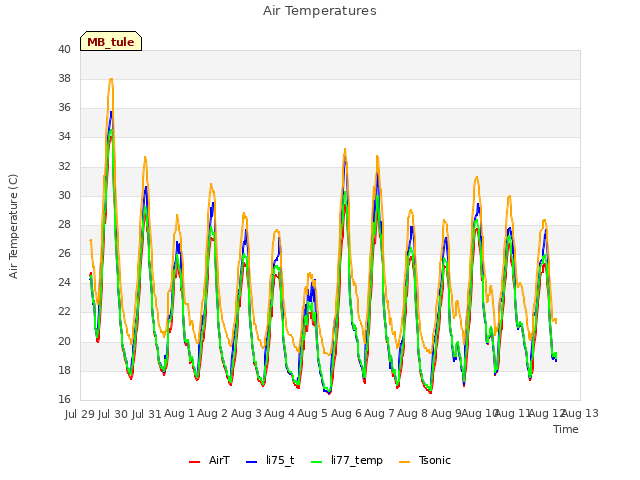Screen dimensions: 640x480
Task: Click the y-axis value 30
Action: [64, 196]
